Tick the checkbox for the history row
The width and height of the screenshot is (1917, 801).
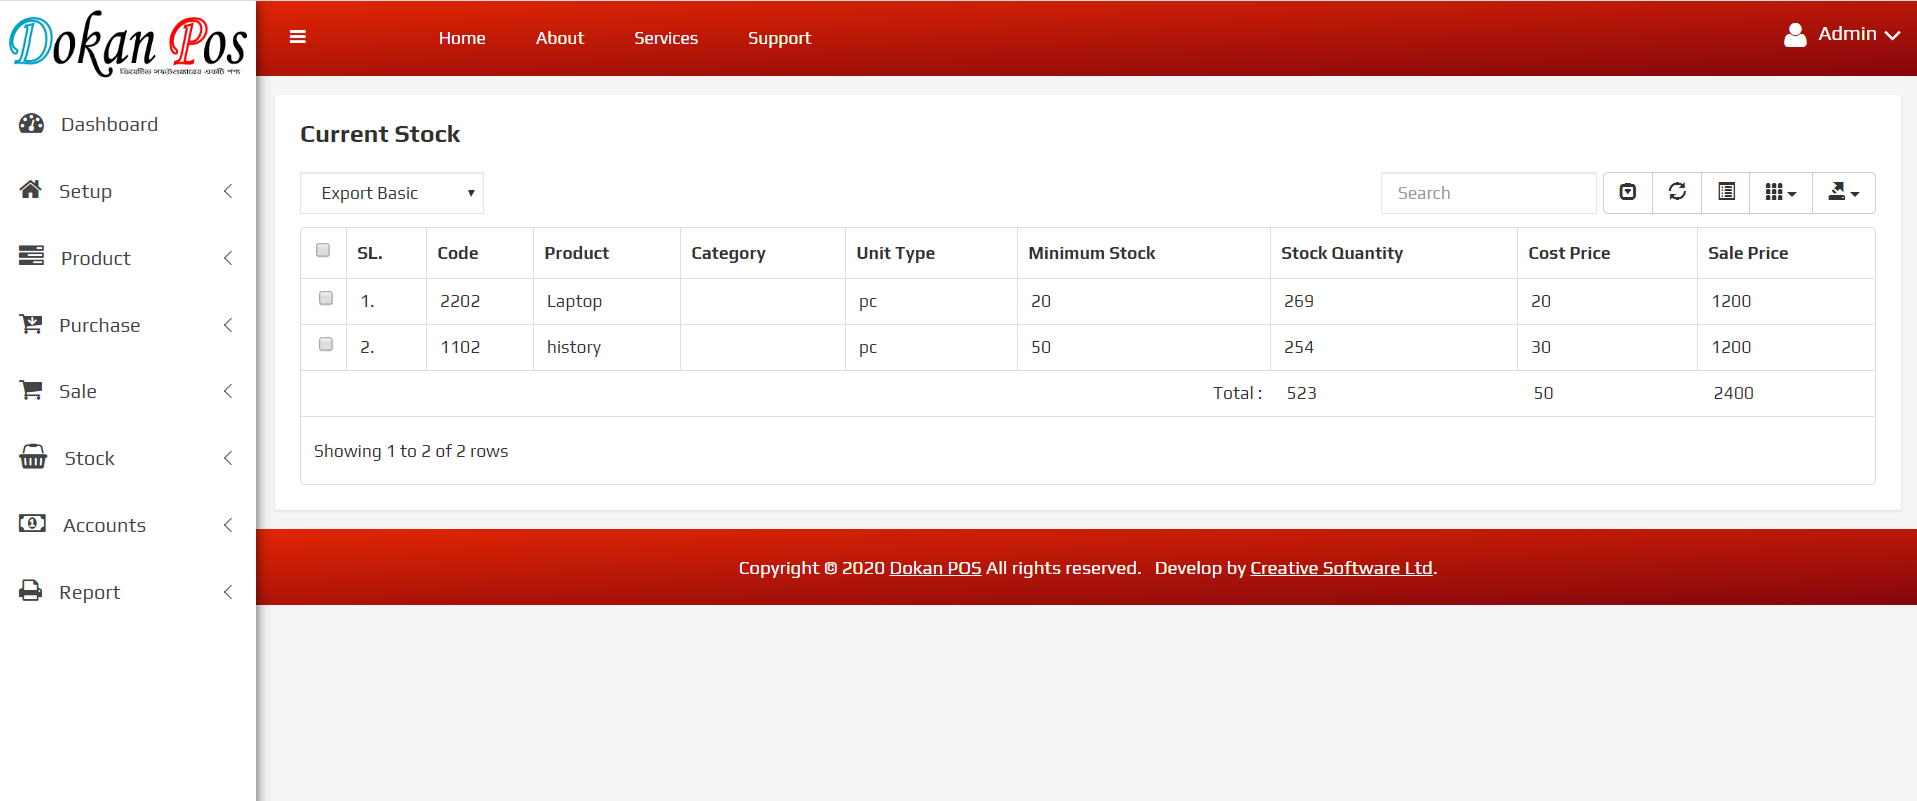click(x=326, y=344)
